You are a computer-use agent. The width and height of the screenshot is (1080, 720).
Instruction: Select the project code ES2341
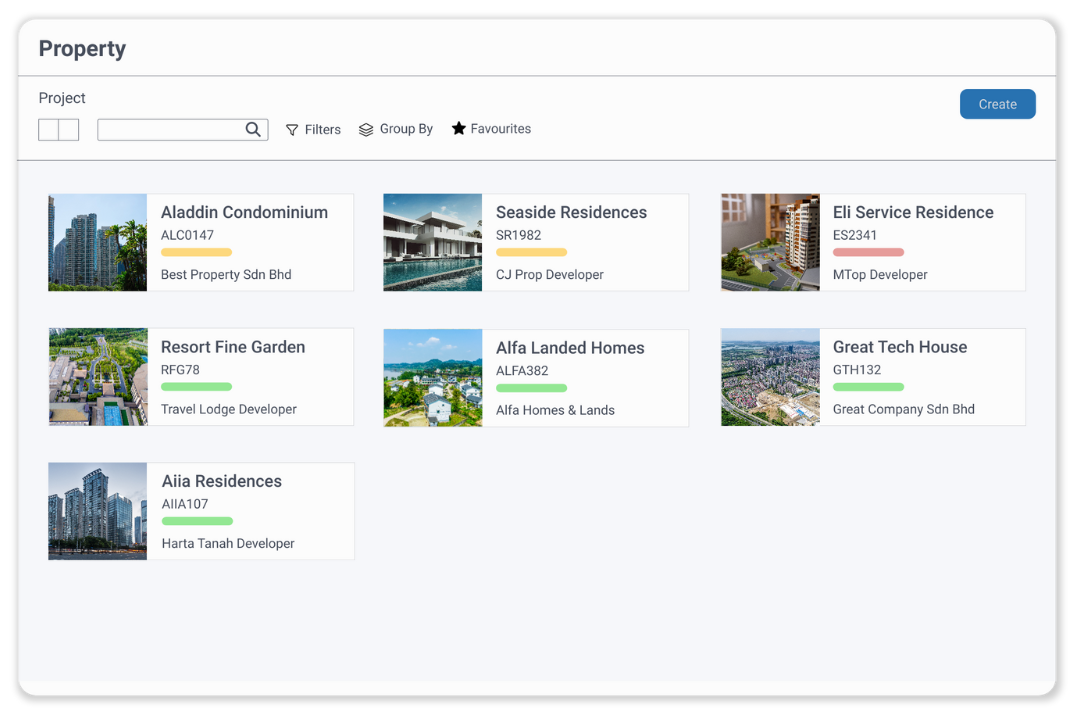(855, 235)
